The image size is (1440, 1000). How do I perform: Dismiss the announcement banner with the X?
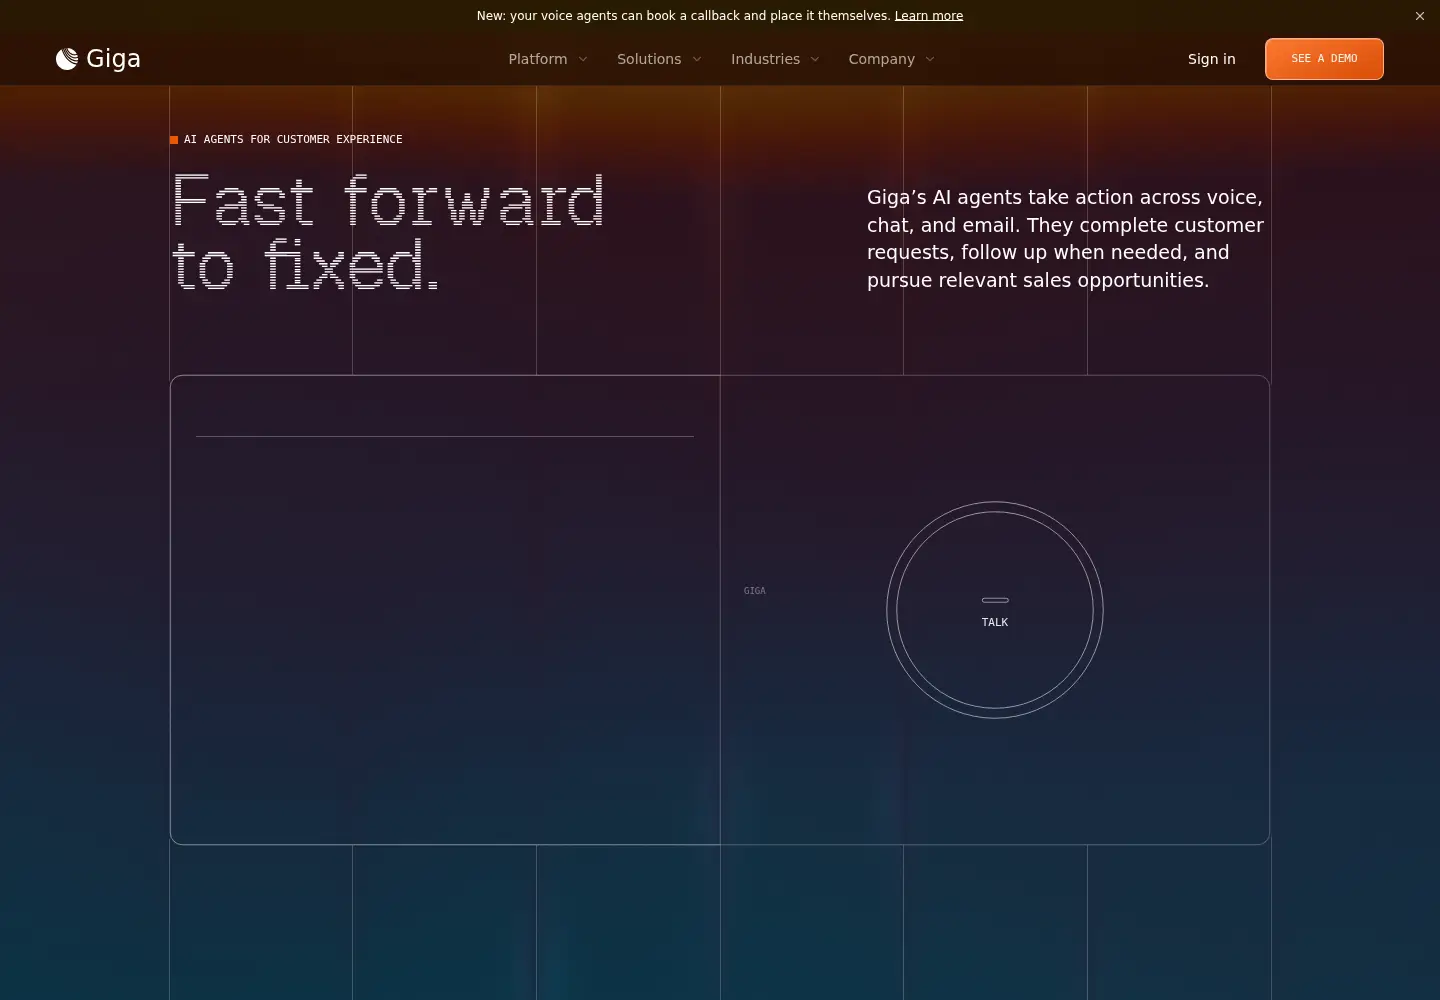[x=1419, y=16]
